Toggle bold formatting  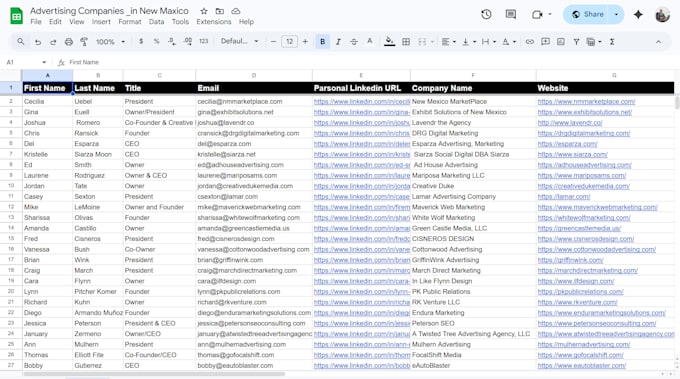tap(322, 42)
